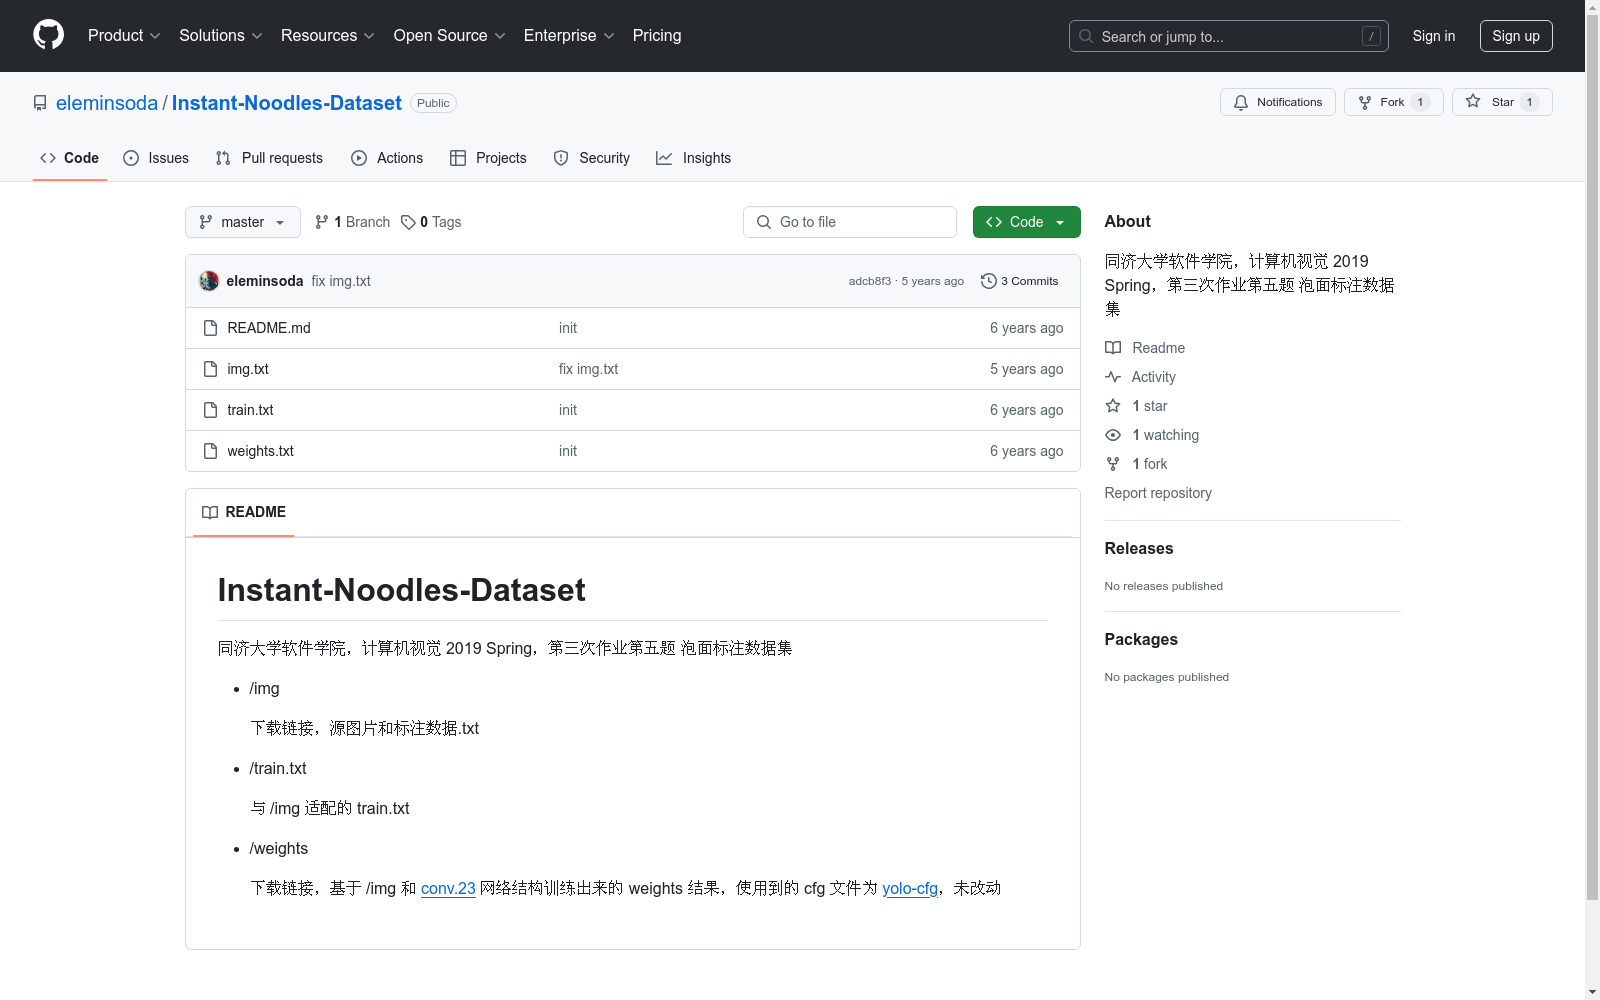Click the Go to file search box
Screen dimensions: 1600x1000
tap(850, 222)
